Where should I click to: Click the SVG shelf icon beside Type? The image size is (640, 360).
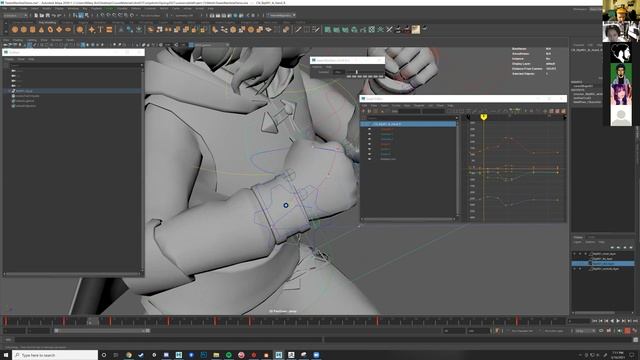tap(109, 29)
